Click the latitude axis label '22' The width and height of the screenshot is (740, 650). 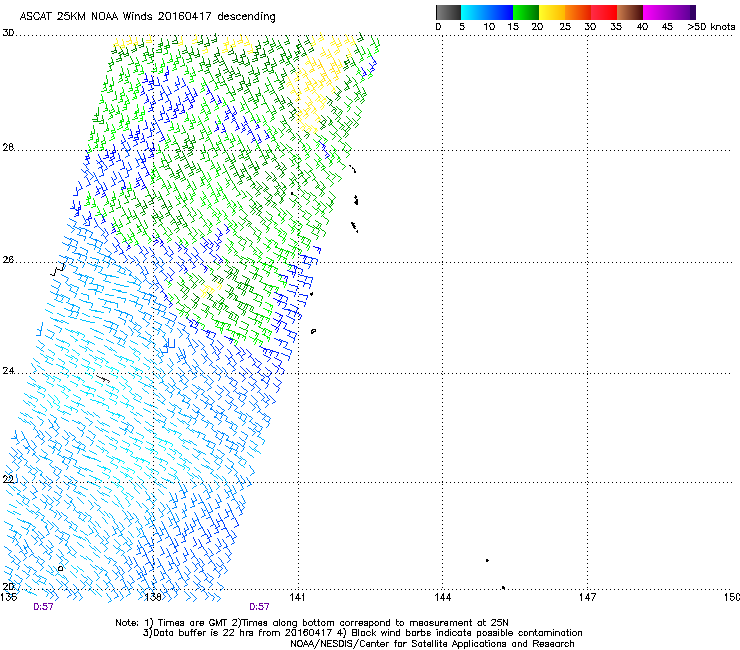(x=8, y=479)
